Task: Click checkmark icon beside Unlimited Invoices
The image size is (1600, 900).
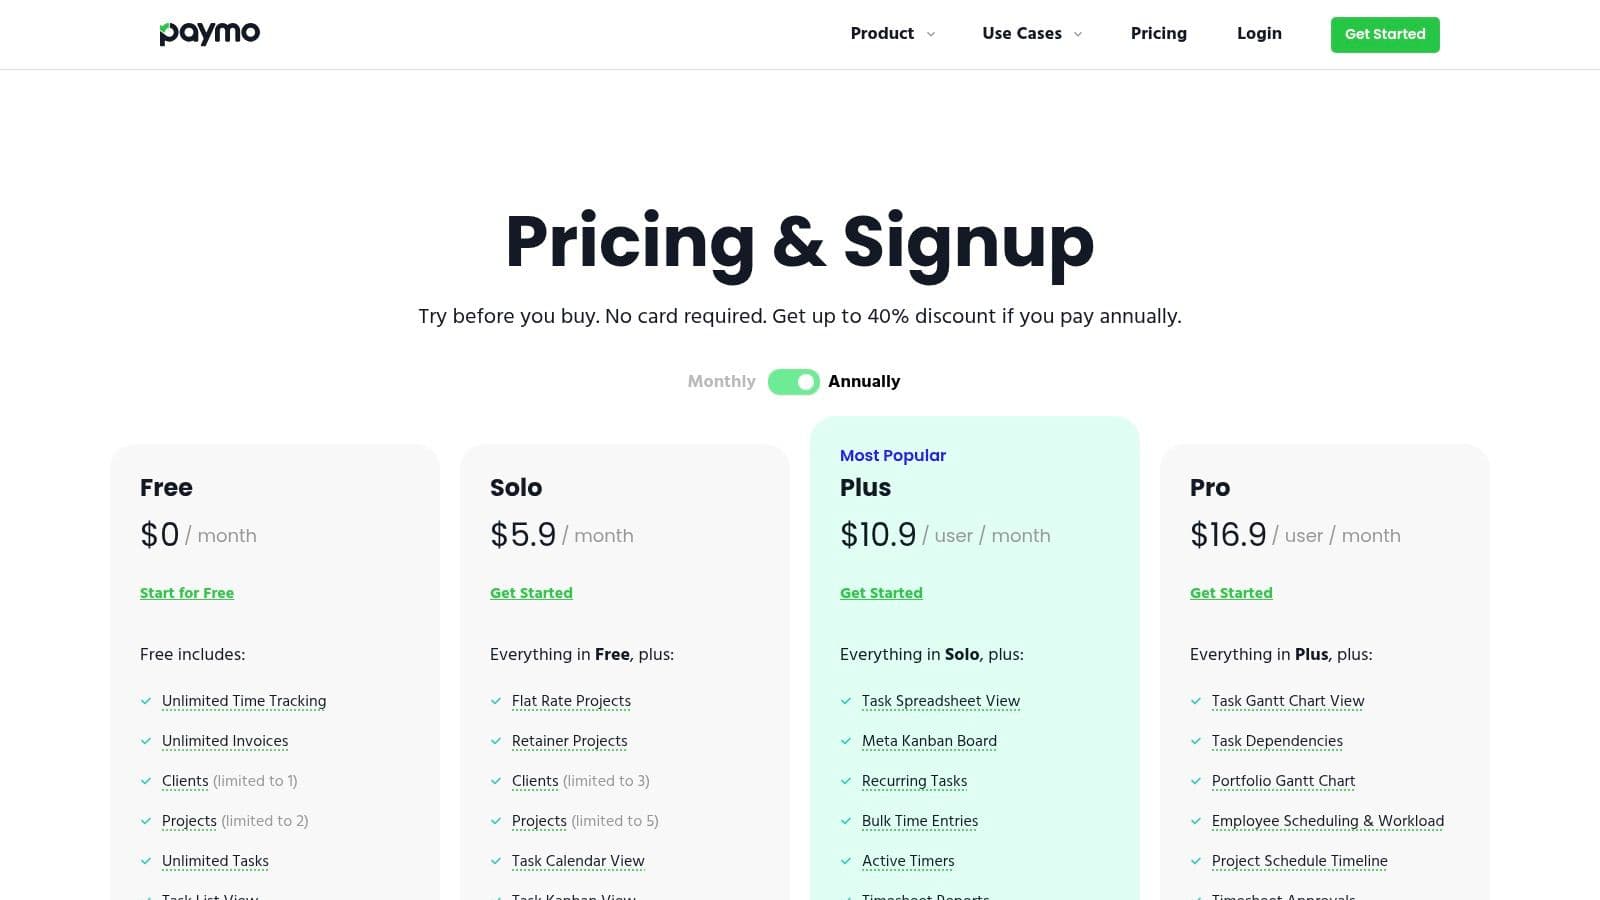Action: pos(146,741)
